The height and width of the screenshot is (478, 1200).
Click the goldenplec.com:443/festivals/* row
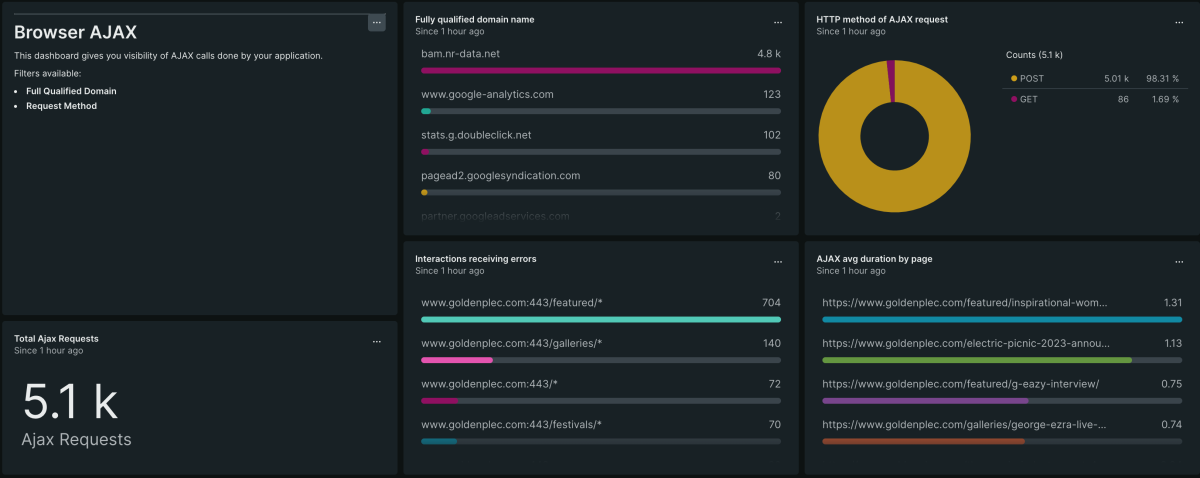click(x=600, y=431)
